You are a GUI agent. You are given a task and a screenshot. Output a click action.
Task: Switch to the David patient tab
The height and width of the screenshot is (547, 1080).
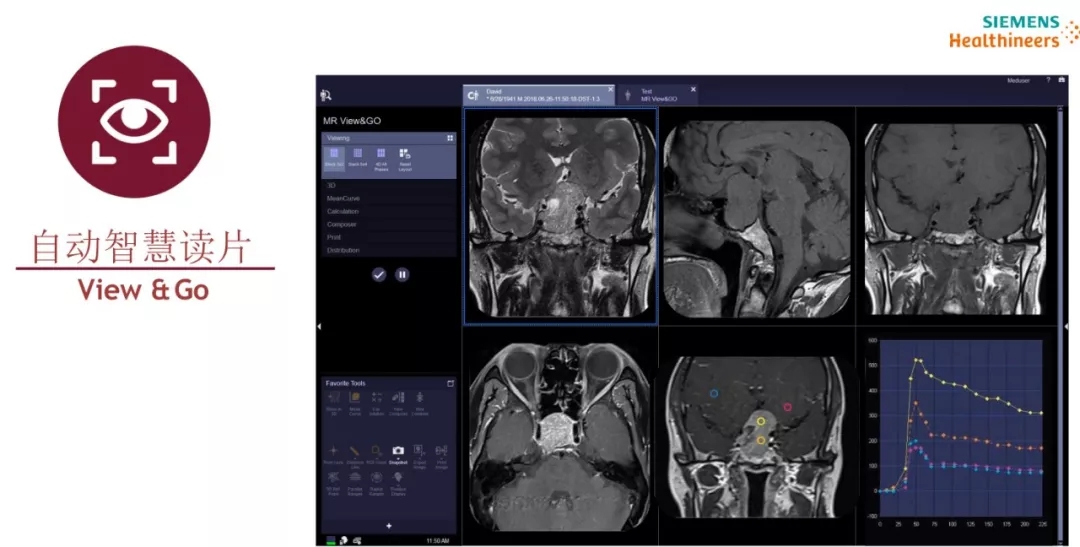pyautogui.click(x=539, y=95)
